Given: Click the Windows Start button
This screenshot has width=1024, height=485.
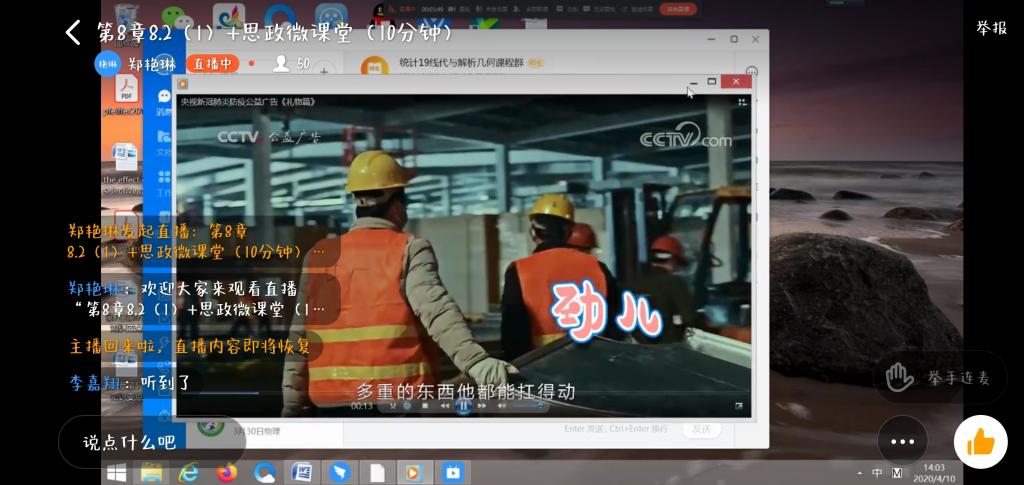Looking at the screenshot, I should 116,472.
